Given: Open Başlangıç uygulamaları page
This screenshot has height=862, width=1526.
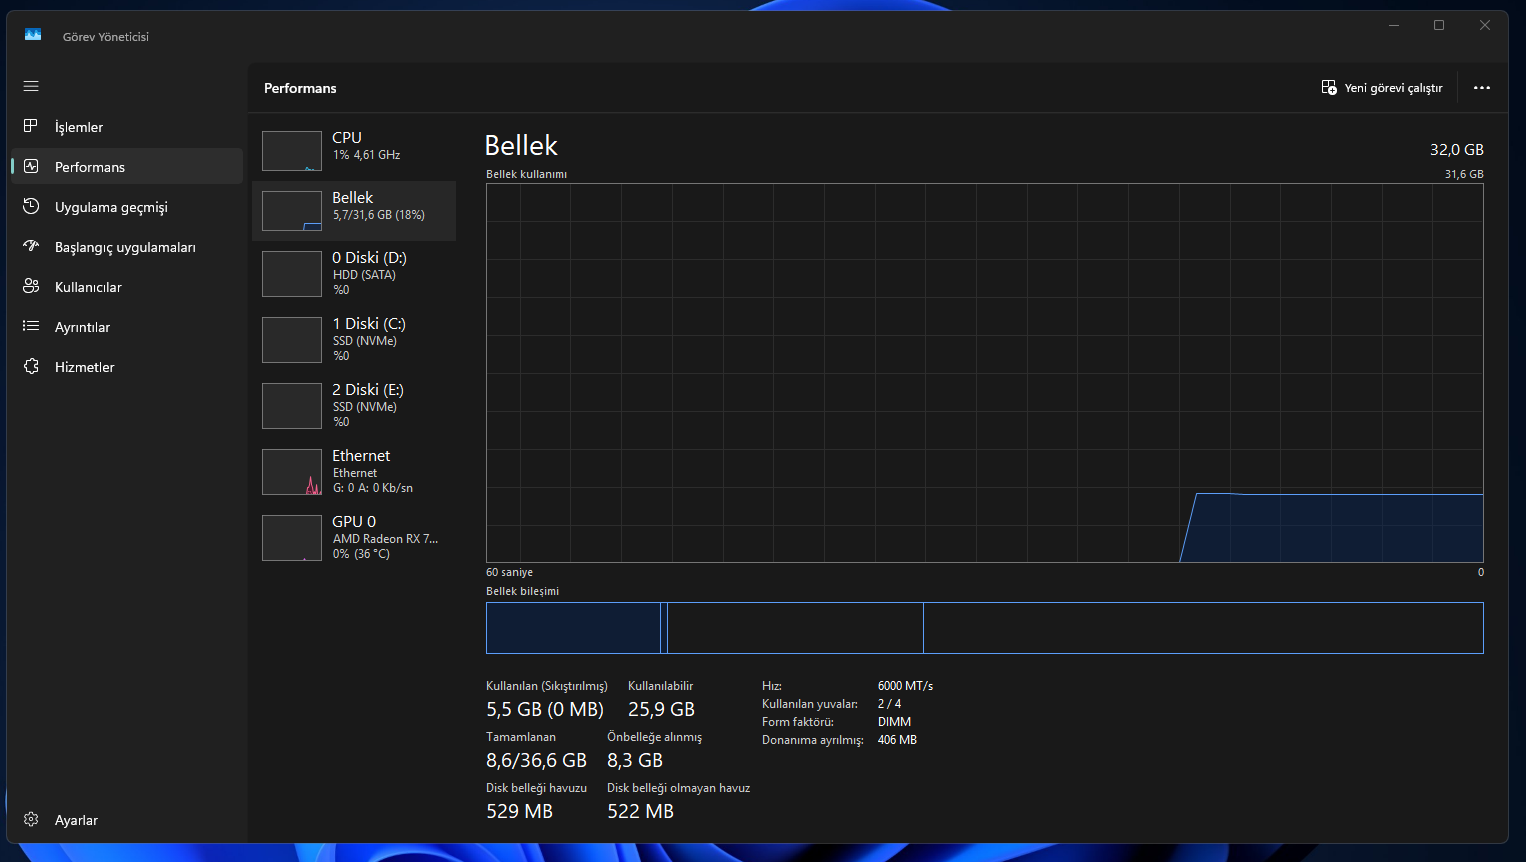Looking at the screenshot, I should tap(127, 247).
